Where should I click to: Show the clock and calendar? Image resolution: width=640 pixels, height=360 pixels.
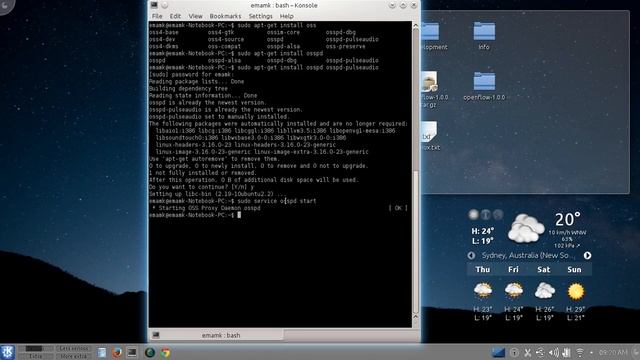coord(613,352)
